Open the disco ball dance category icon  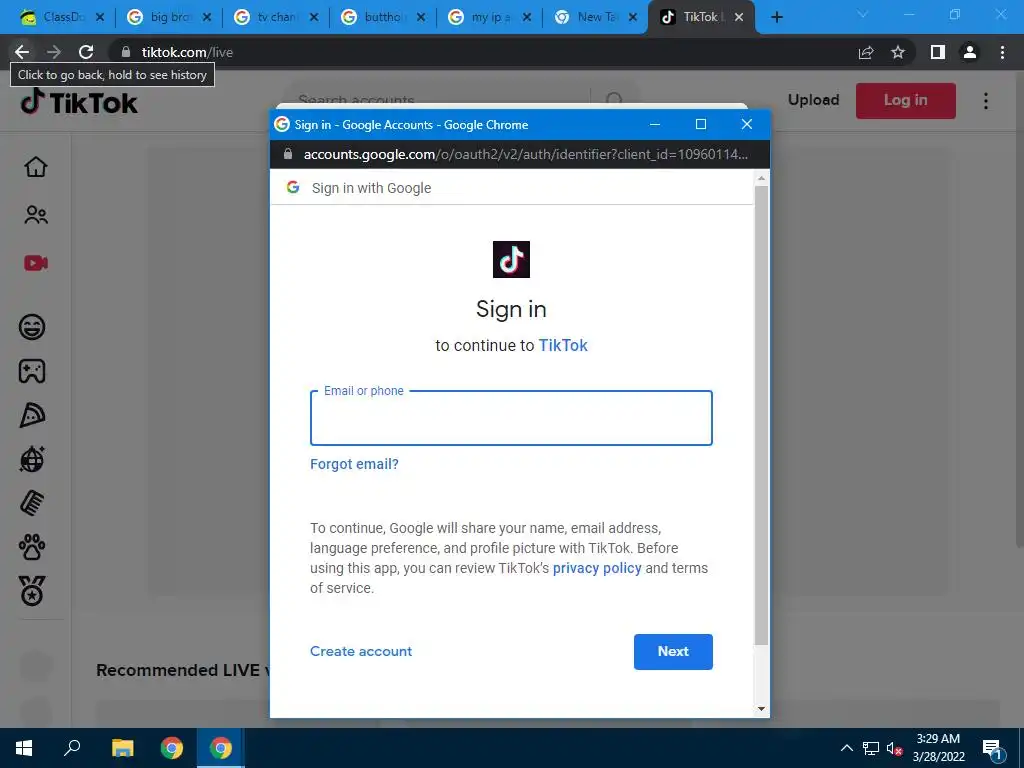[x=32, y=459]
